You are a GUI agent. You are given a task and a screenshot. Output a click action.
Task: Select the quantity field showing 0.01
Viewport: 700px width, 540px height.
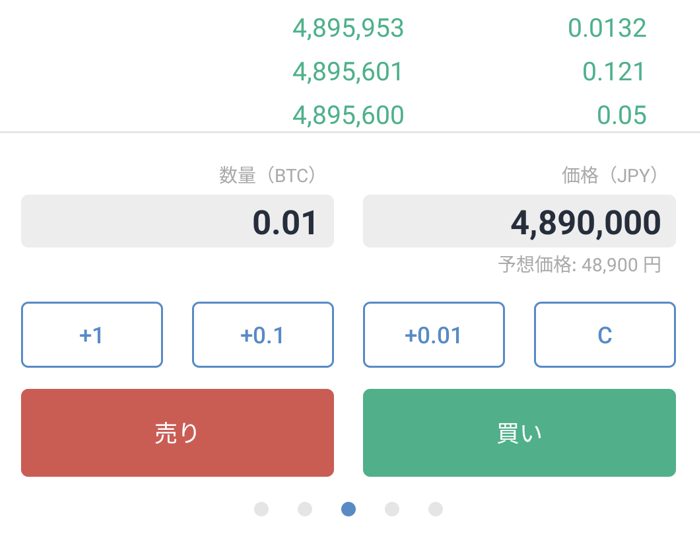[177, 221]
